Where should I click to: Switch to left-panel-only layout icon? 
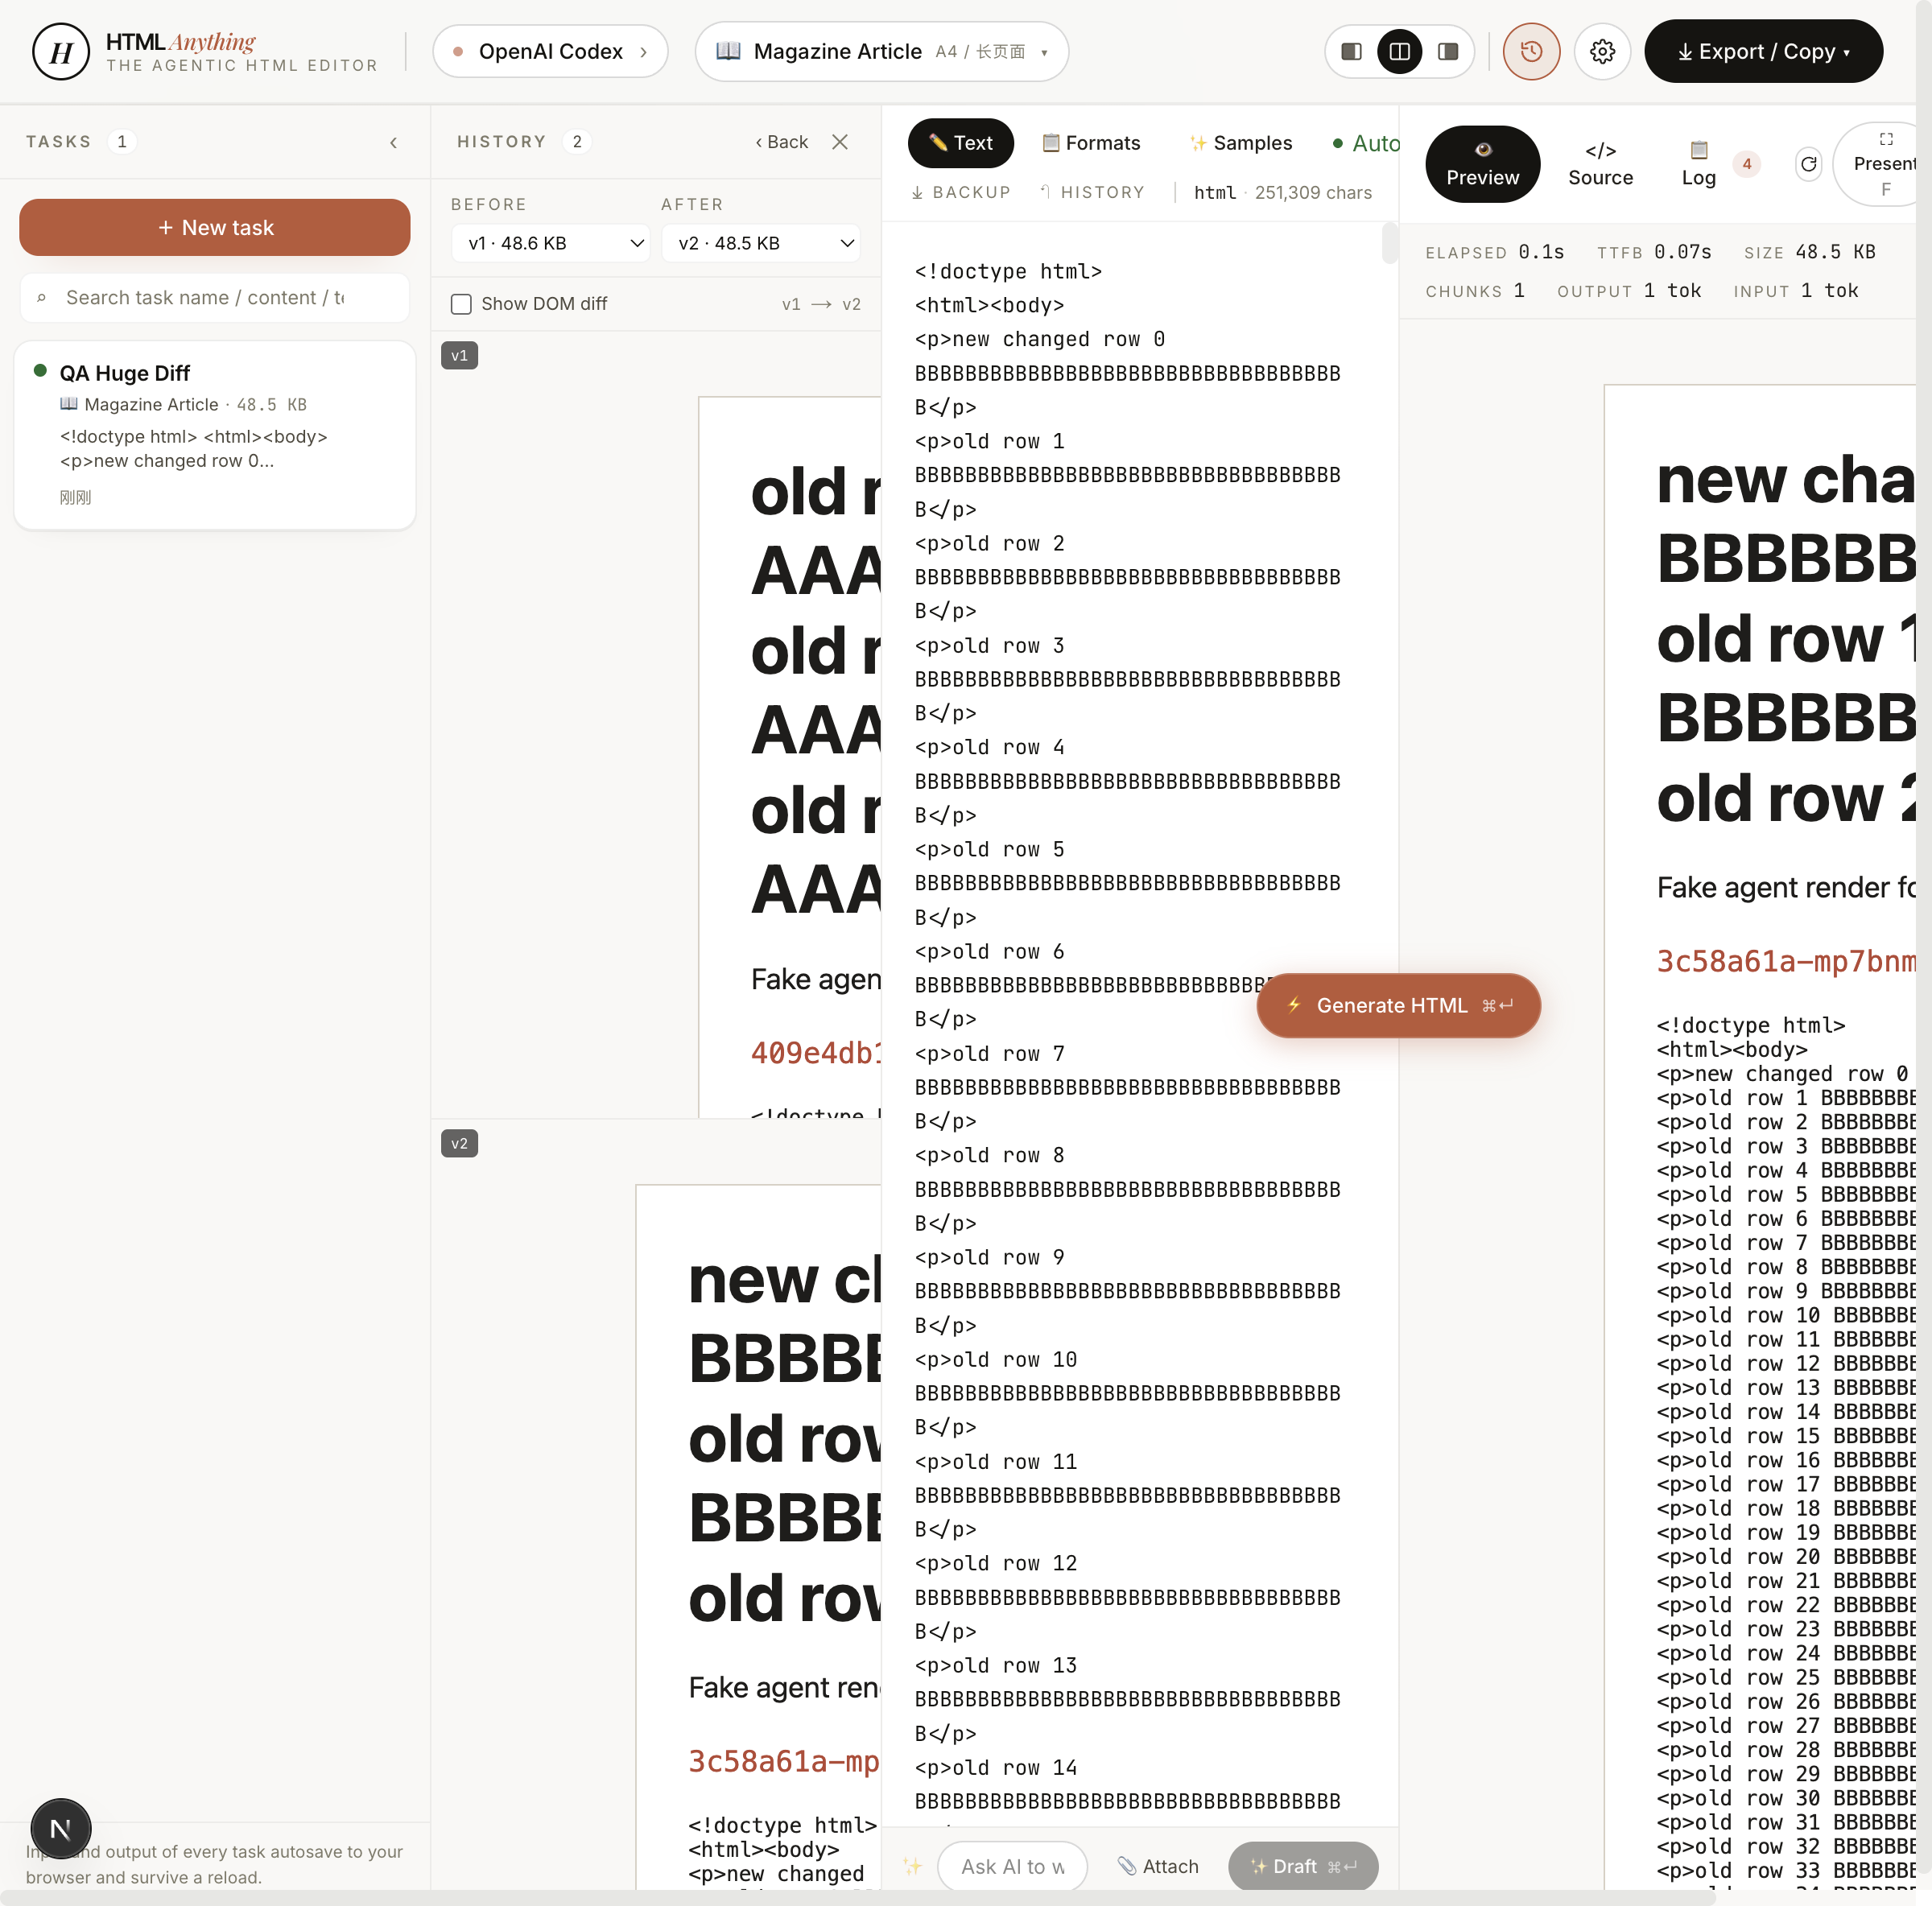(1351, 52)
